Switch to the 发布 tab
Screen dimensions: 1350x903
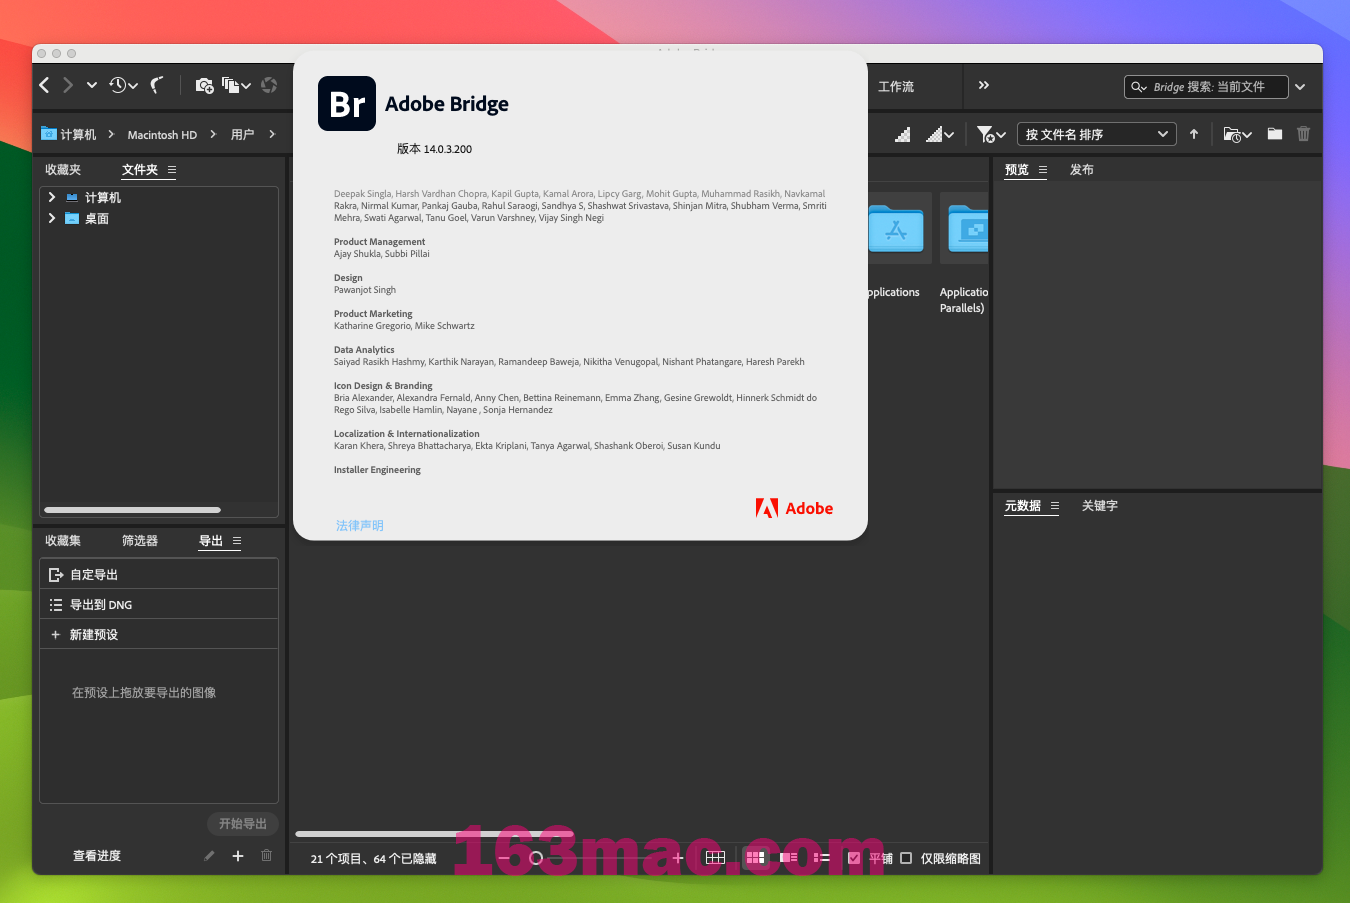pyautogui.click(x=1082, y=170)
